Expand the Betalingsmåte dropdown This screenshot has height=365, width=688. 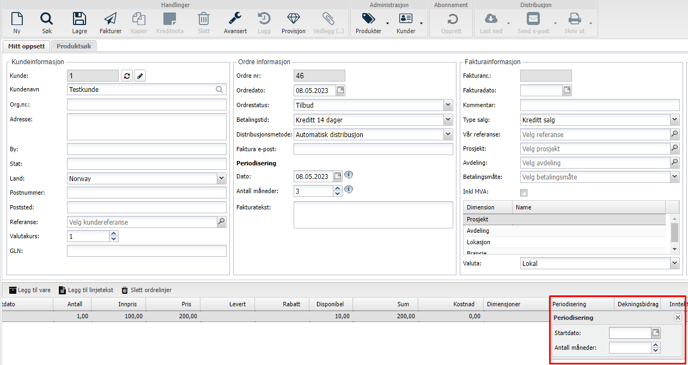point(675,177)
